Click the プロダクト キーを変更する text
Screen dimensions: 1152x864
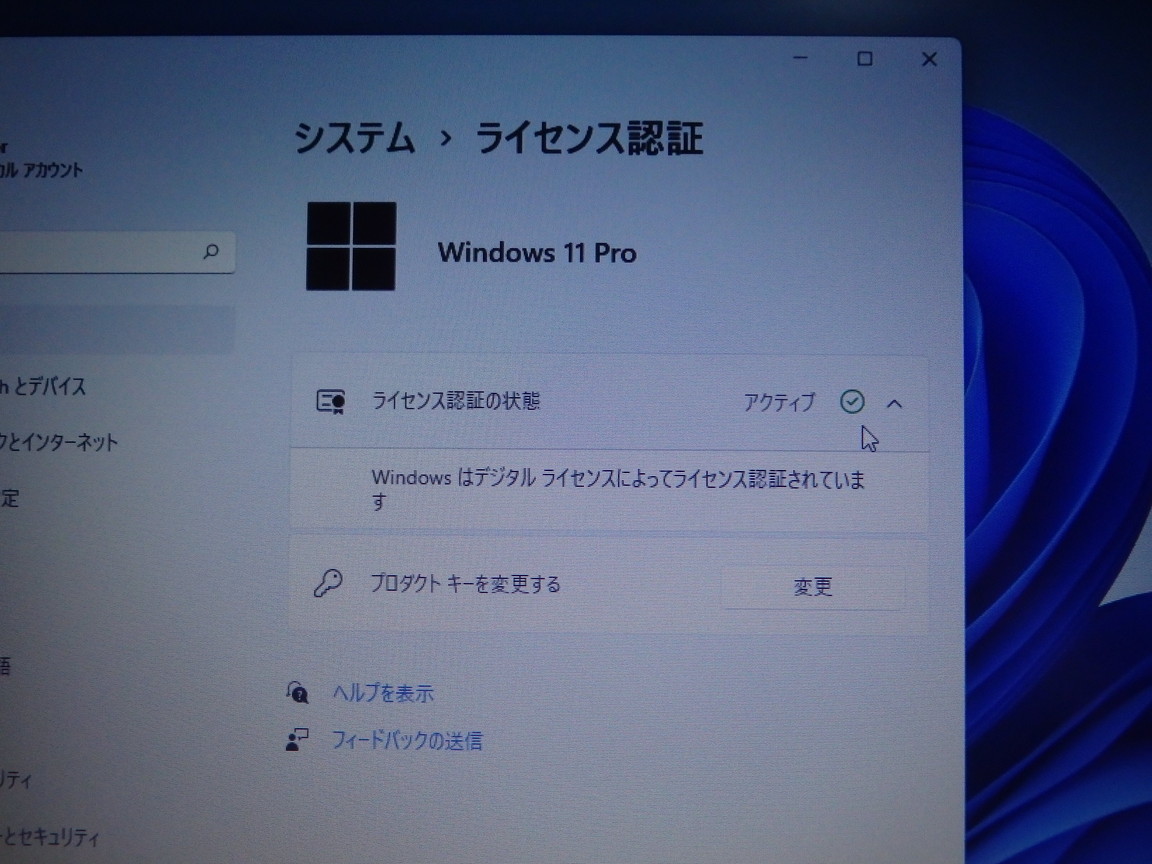pos(465,584)
